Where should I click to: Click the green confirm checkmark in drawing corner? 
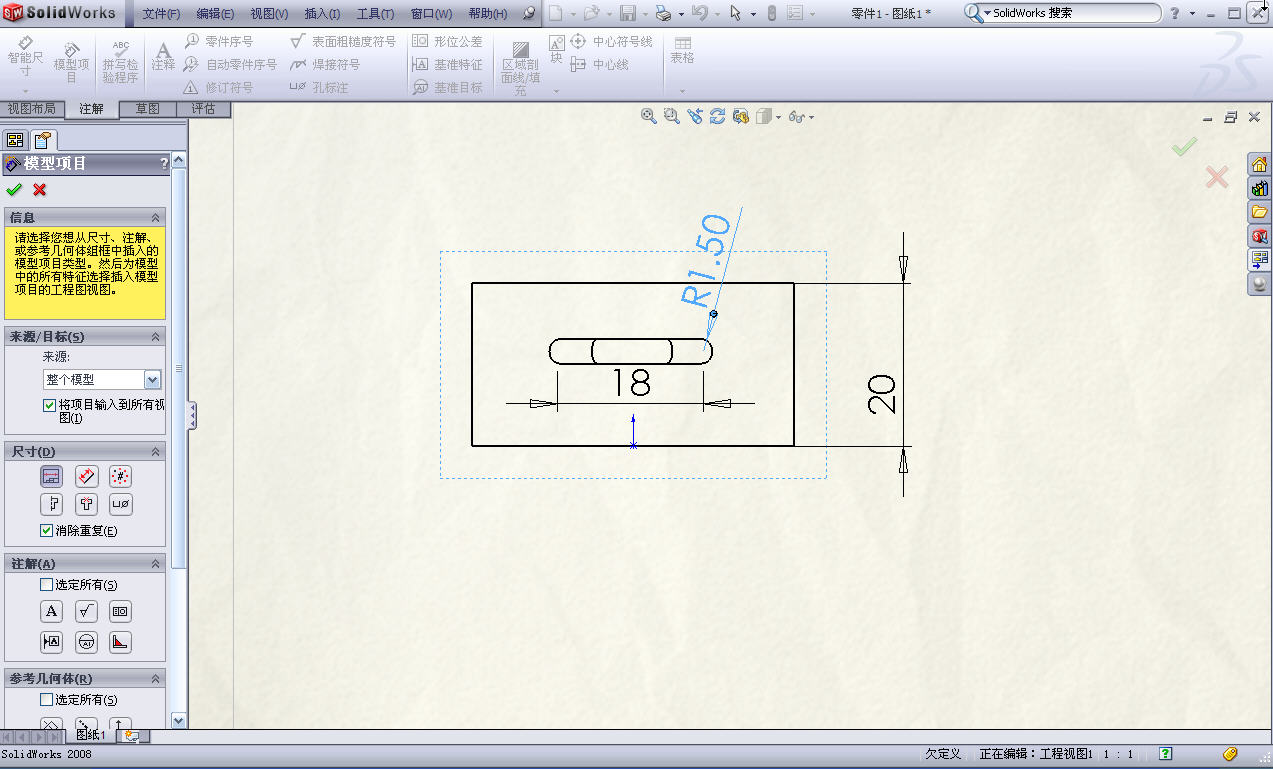coord(1184,147)
